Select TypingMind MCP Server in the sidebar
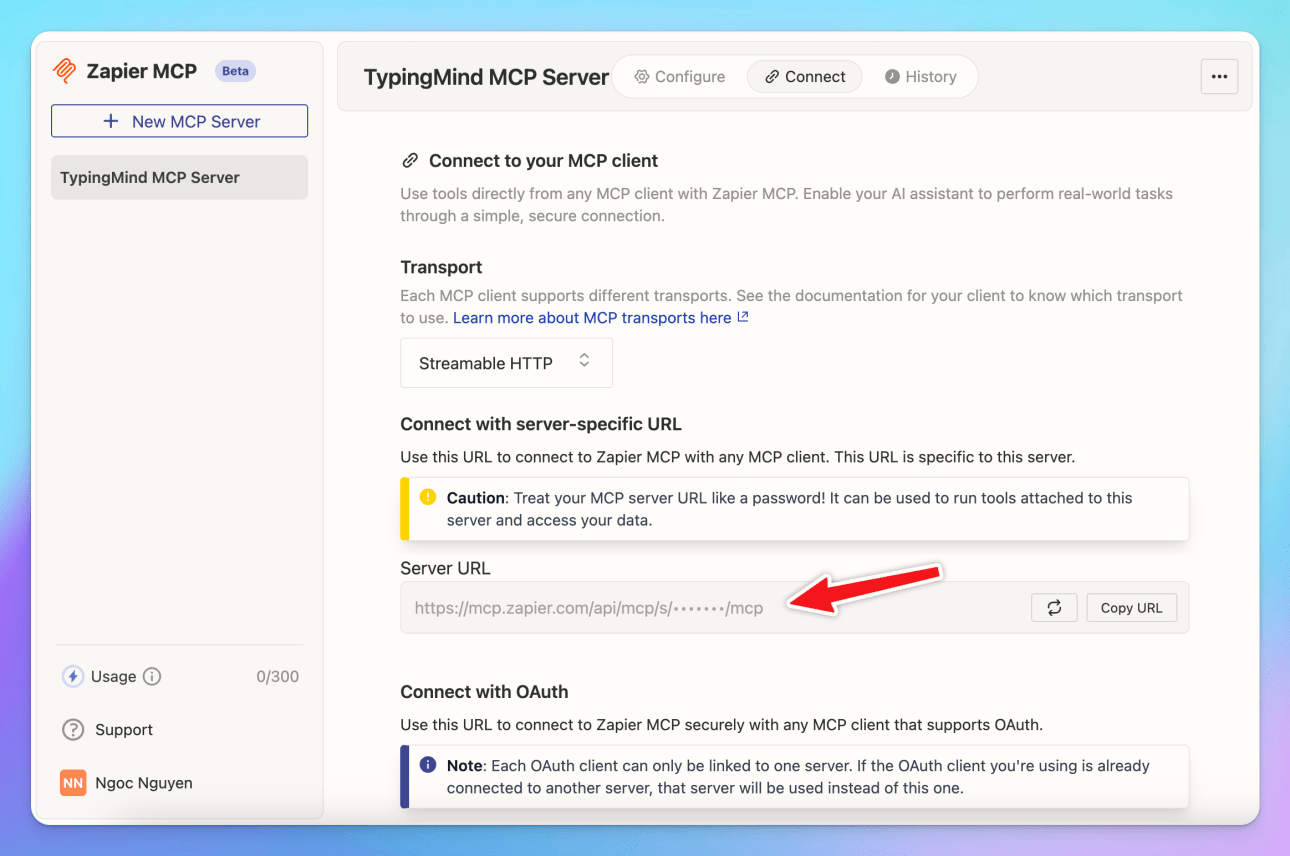The image size is (1290, 856). point(180,178)
